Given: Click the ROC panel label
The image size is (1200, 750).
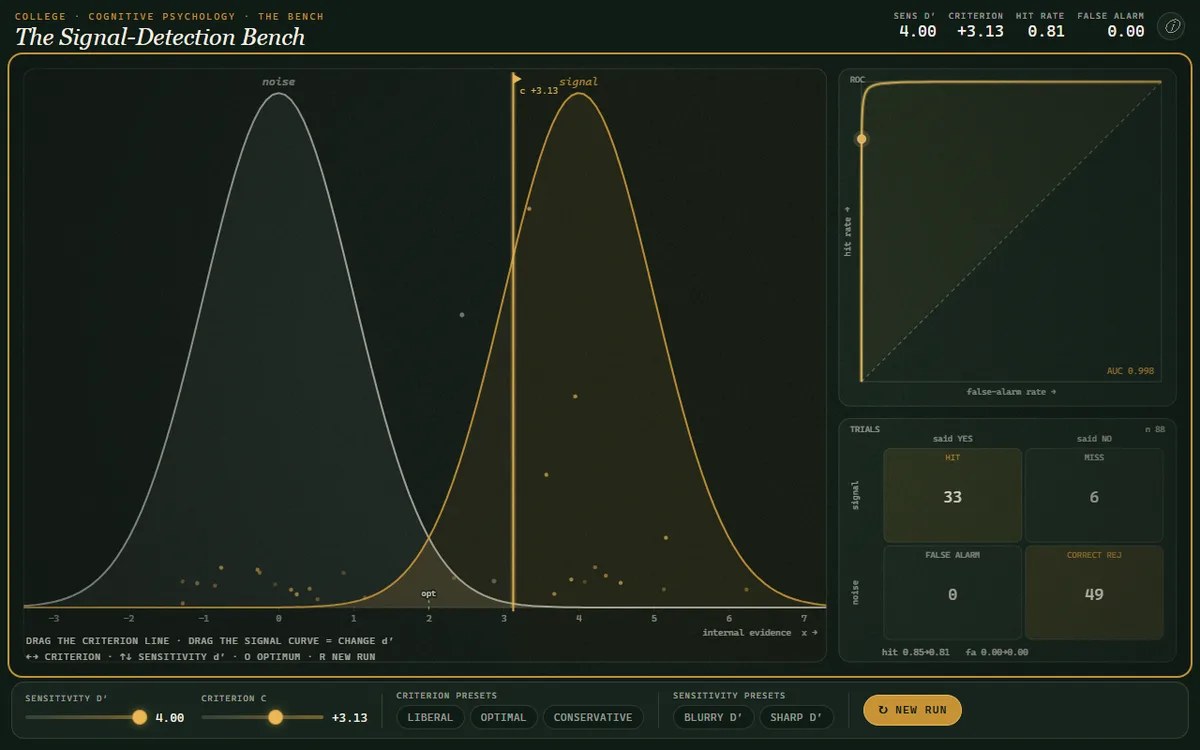Looking at the screenshot, I should click(x=857, y=79).
